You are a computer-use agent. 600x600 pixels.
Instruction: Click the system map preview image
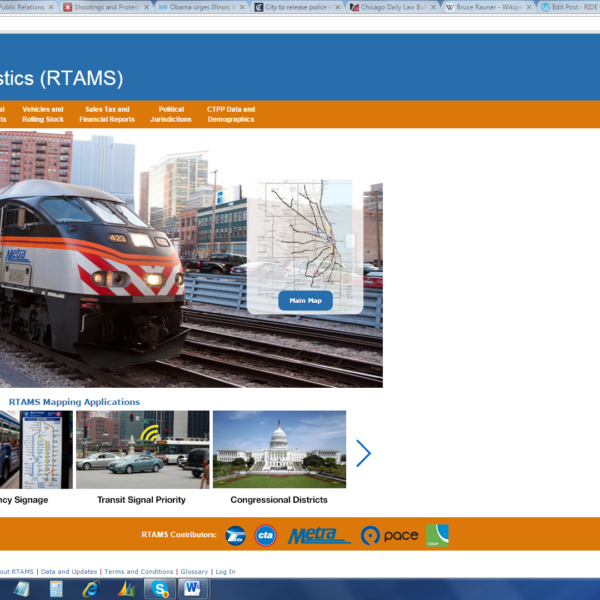click(305, 233)
